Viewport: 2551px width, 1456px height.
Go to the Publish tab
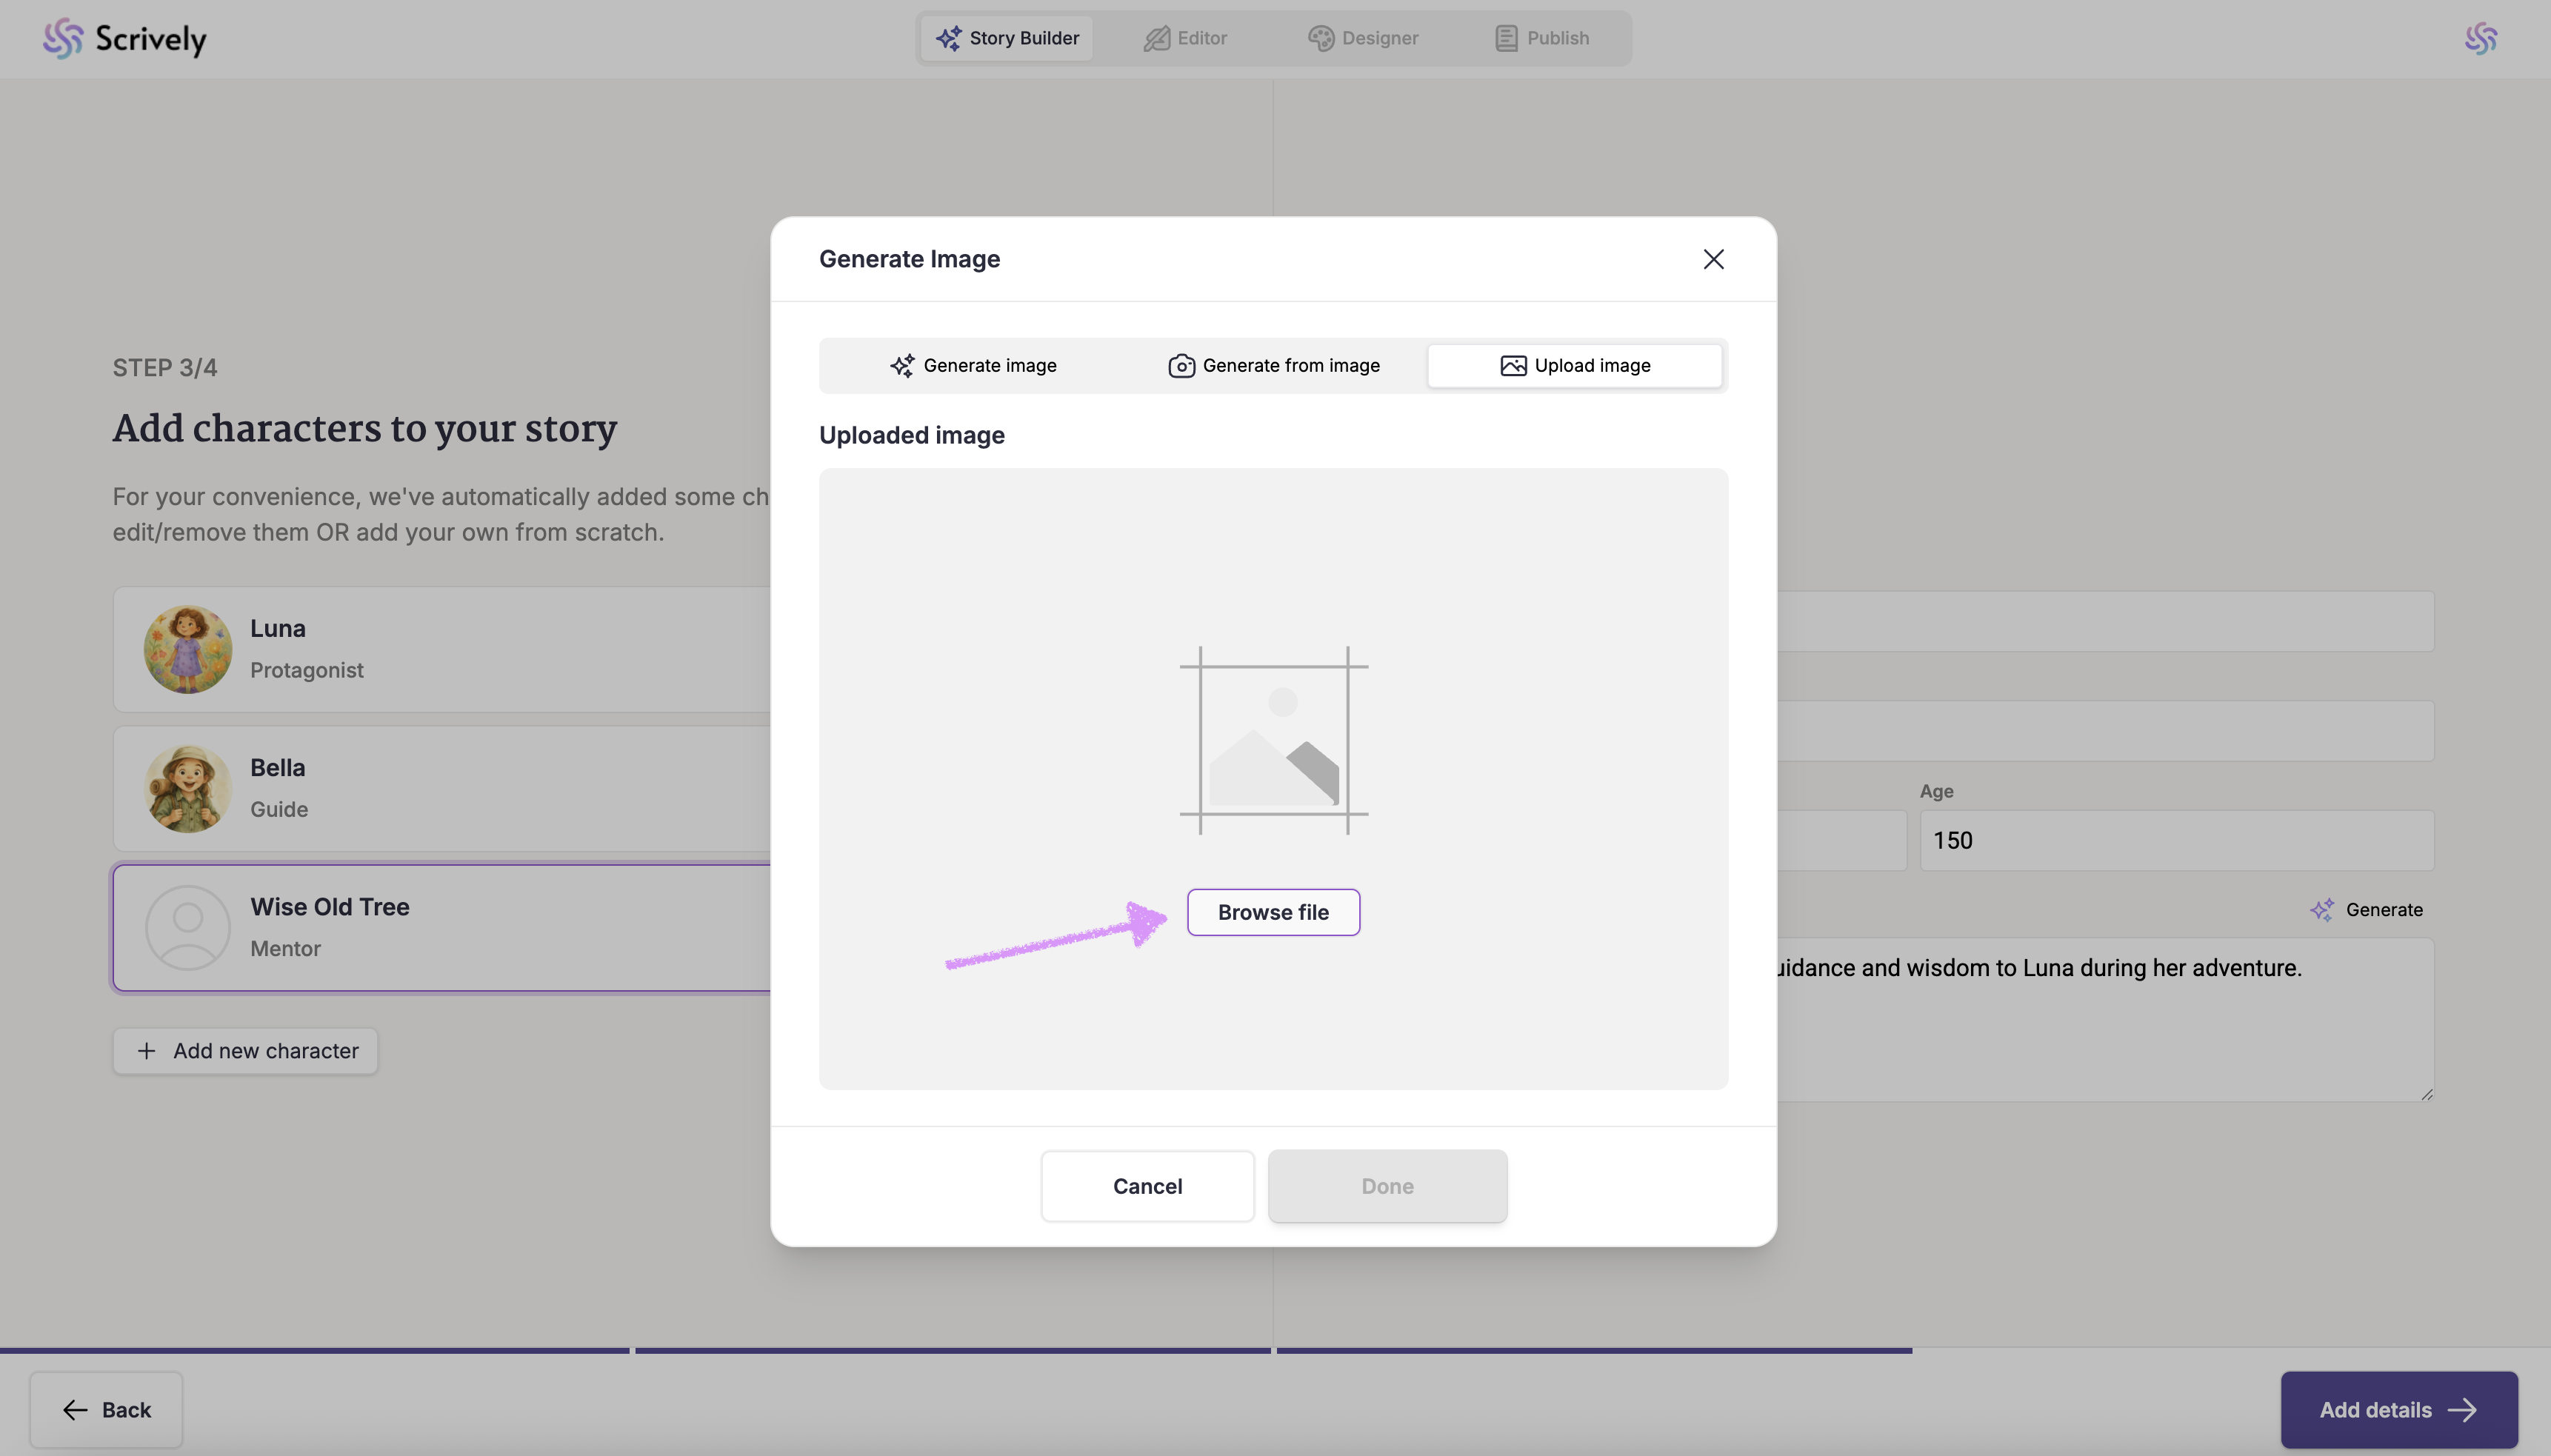coord(1542,38)
